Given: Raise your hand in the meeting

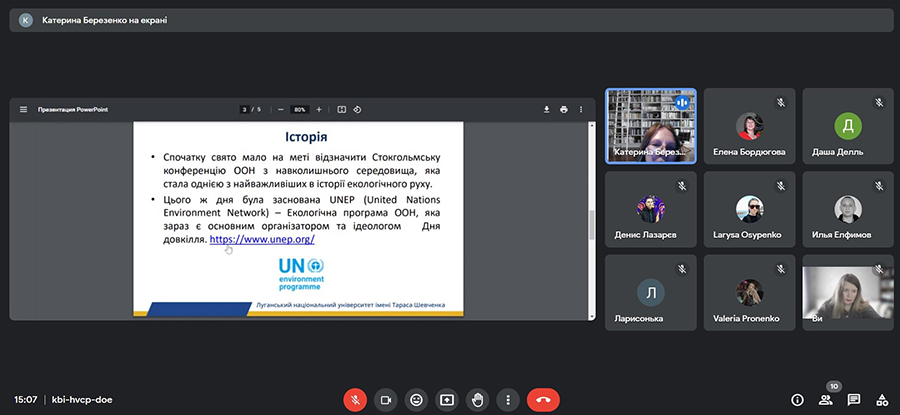Looking at the screenshot, I should click(478, 399).
